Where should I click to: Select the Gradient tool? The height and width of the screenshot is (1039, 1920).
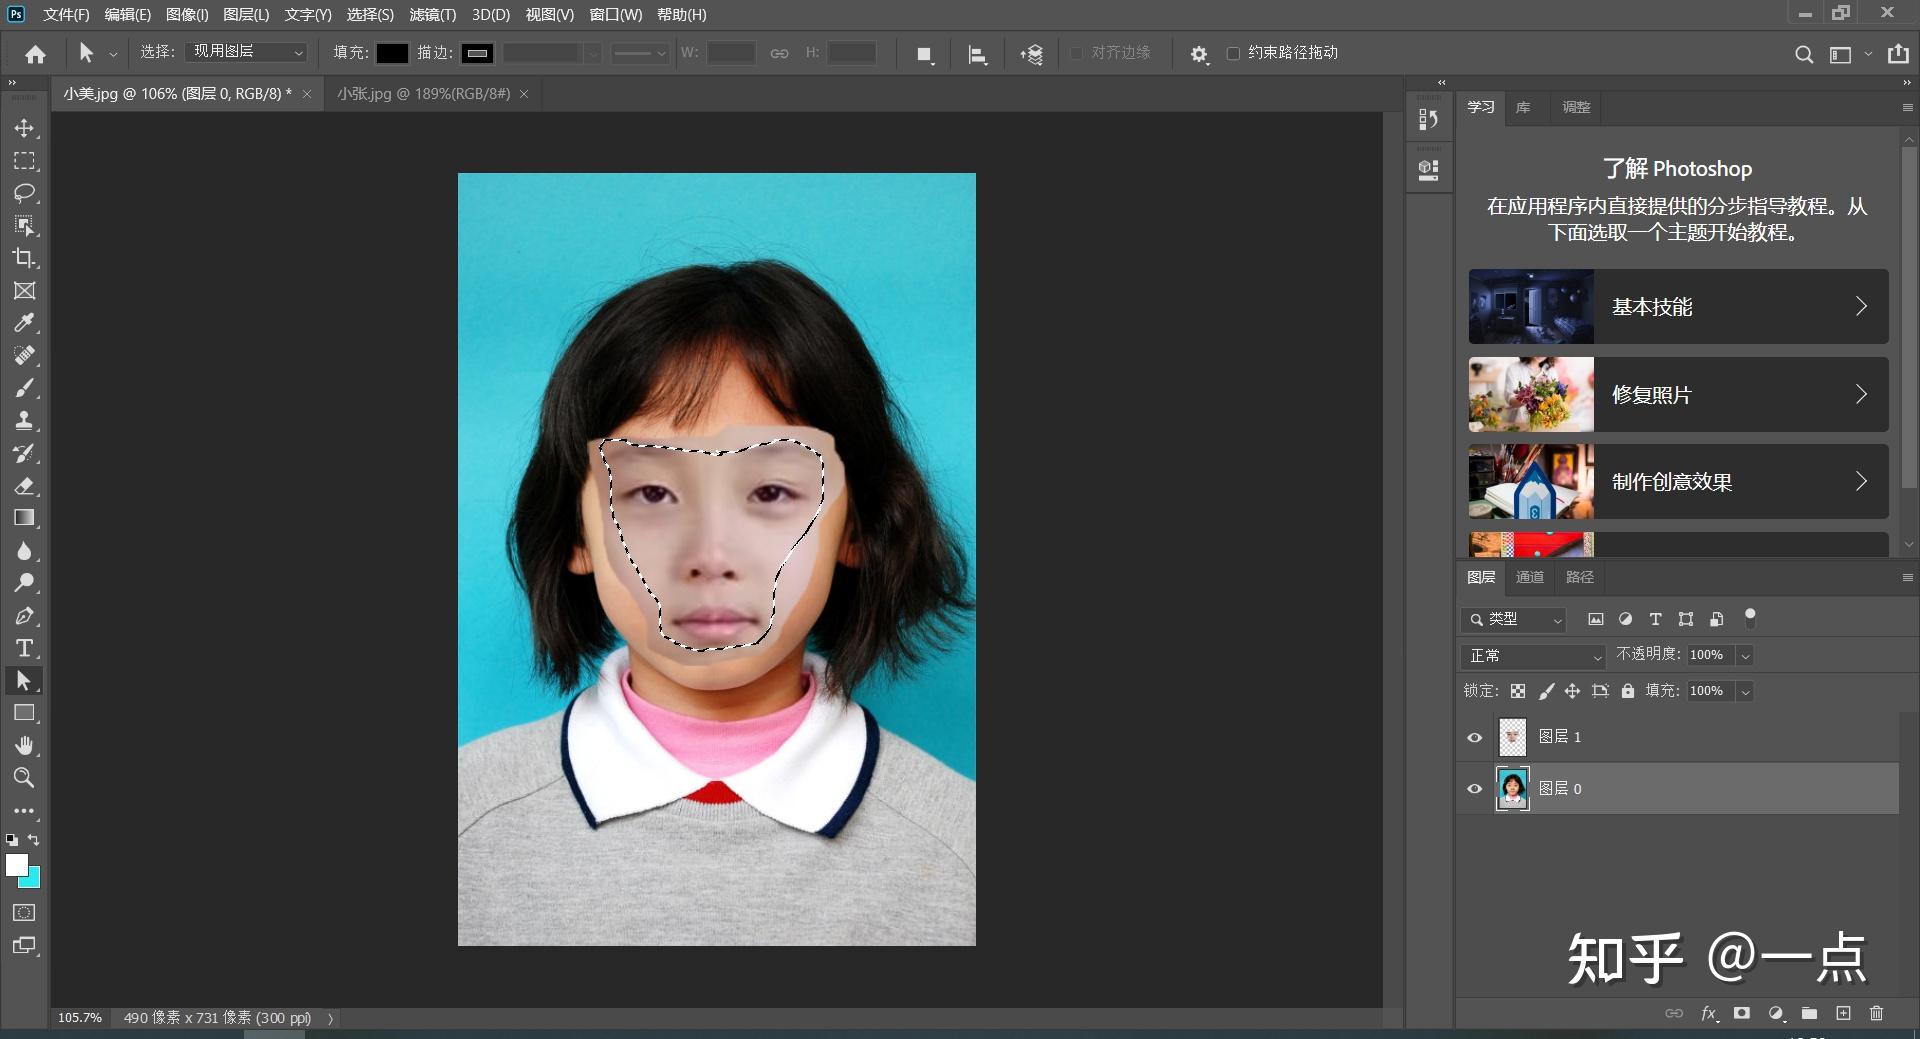click(x=24, y=518)
